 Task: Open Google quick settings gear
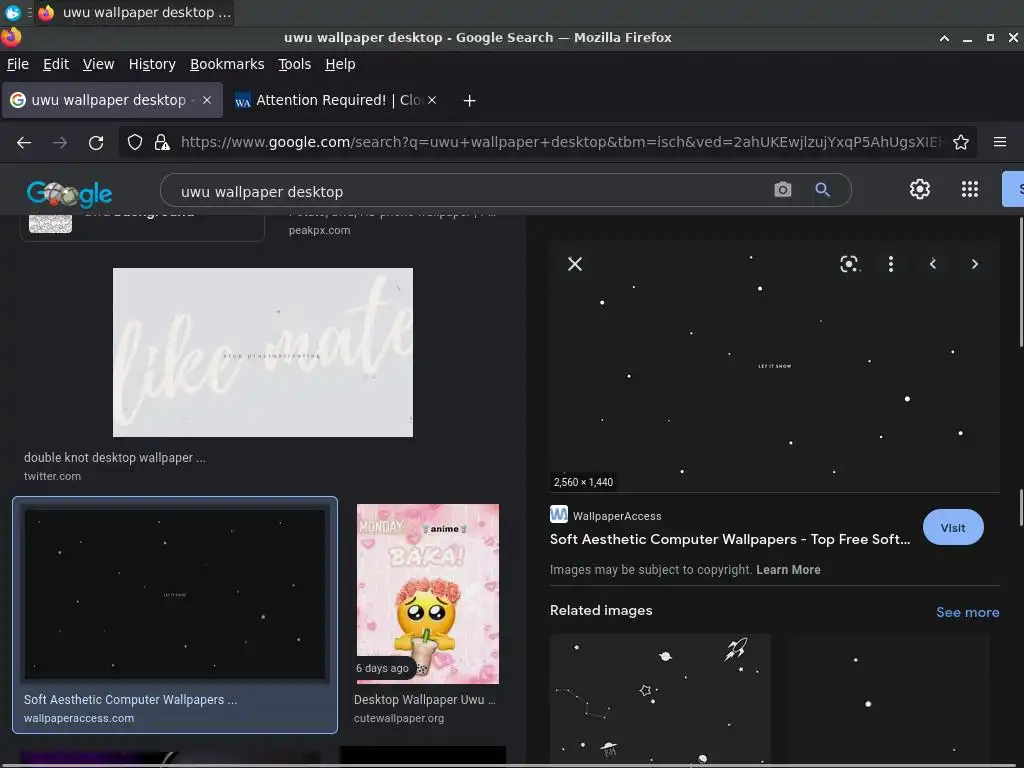pos(920,189)
